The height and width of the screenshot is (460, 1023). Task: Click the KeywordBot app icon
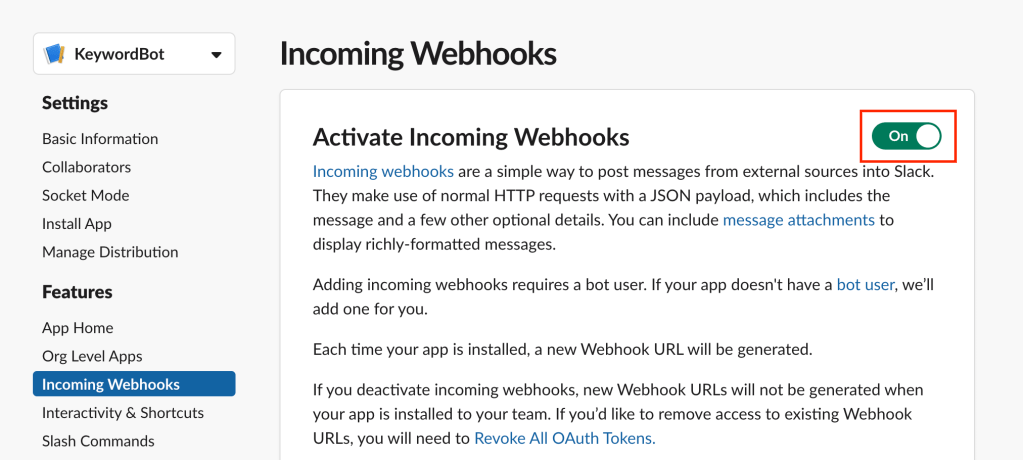tap(55, 54)
